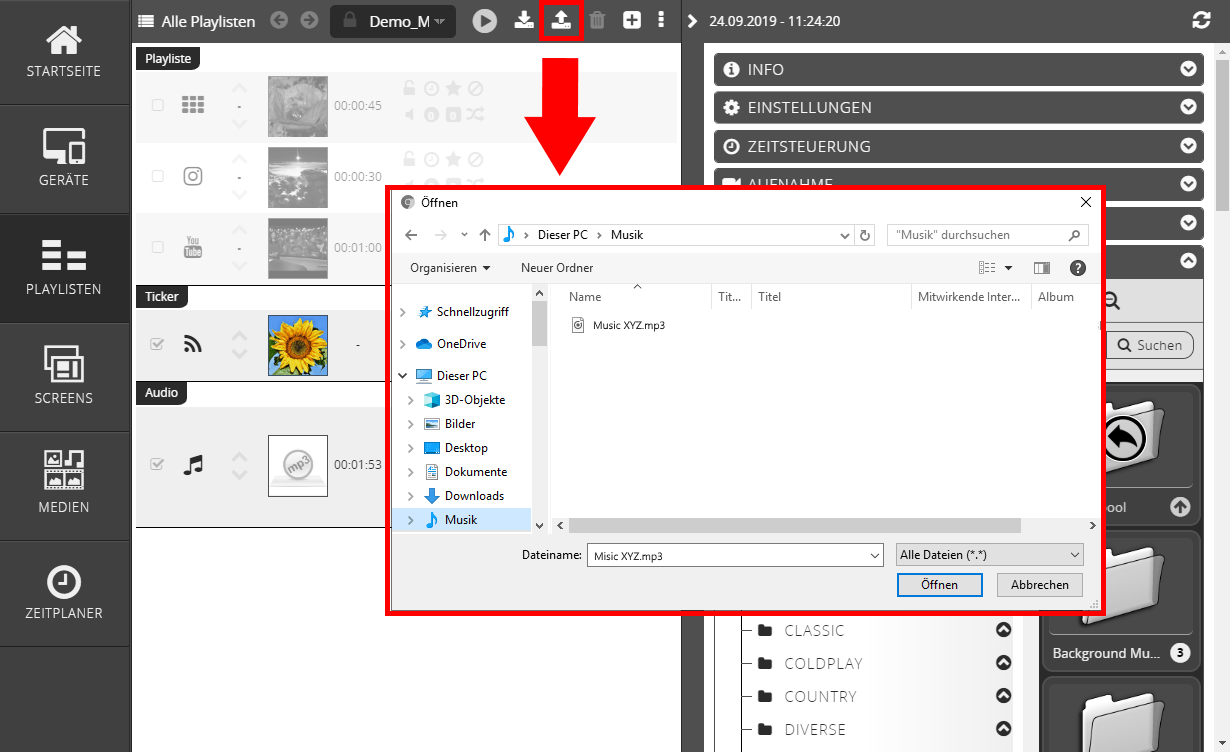Screen dimensions: 1230x752
Task: Toggle checkbox for the Ticker RSS entry
Action: pyautogui.click(x=157, y=344)
